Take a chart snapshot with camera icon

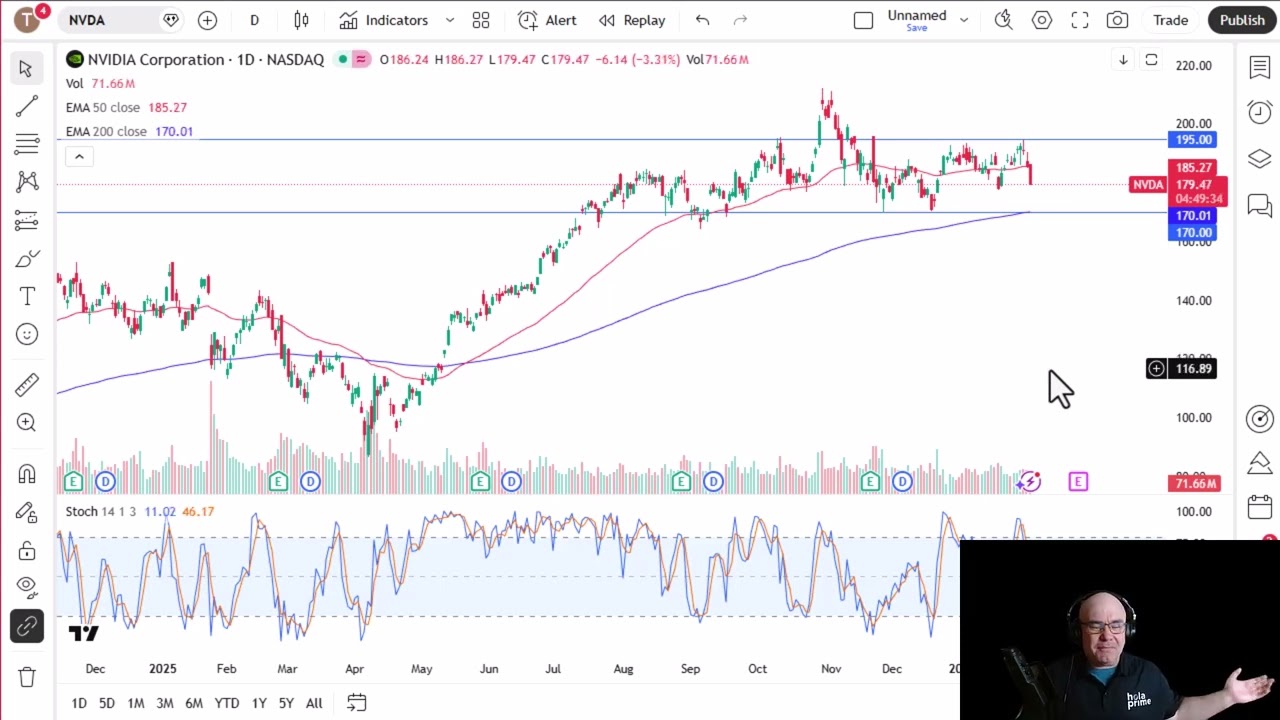click(x=1117, y=20)
